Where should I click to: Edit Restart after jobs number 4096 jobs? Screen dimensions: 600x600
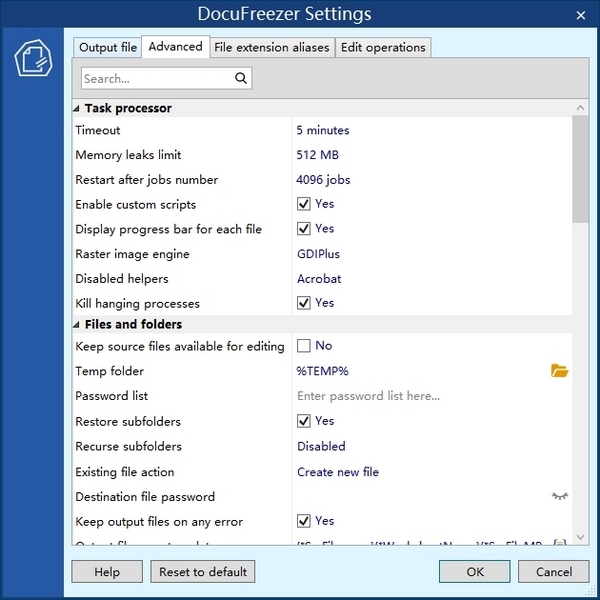[323, 180]
